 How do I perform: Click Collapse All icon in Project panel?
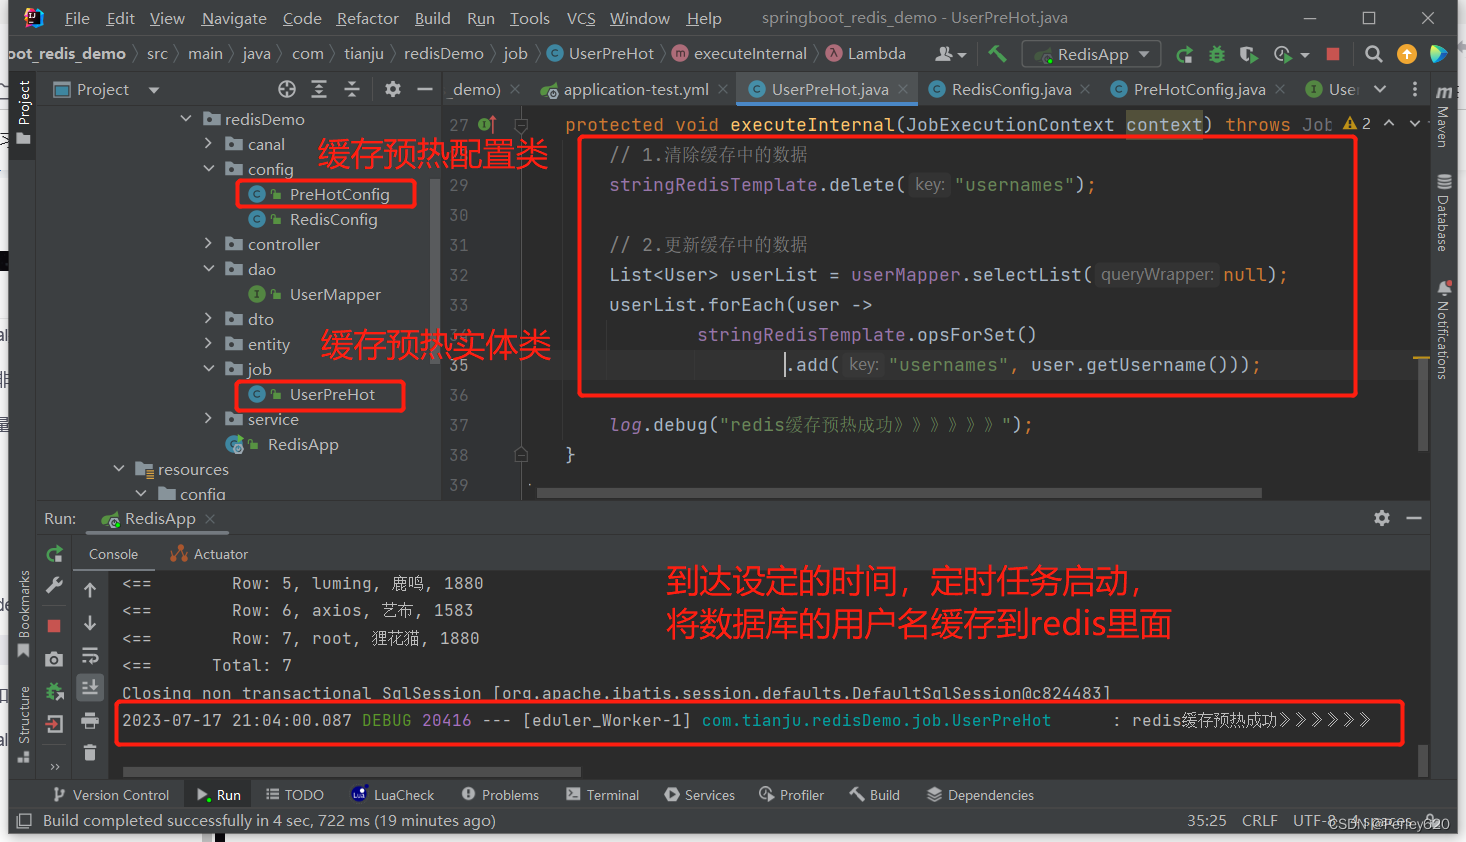point(352,89)
